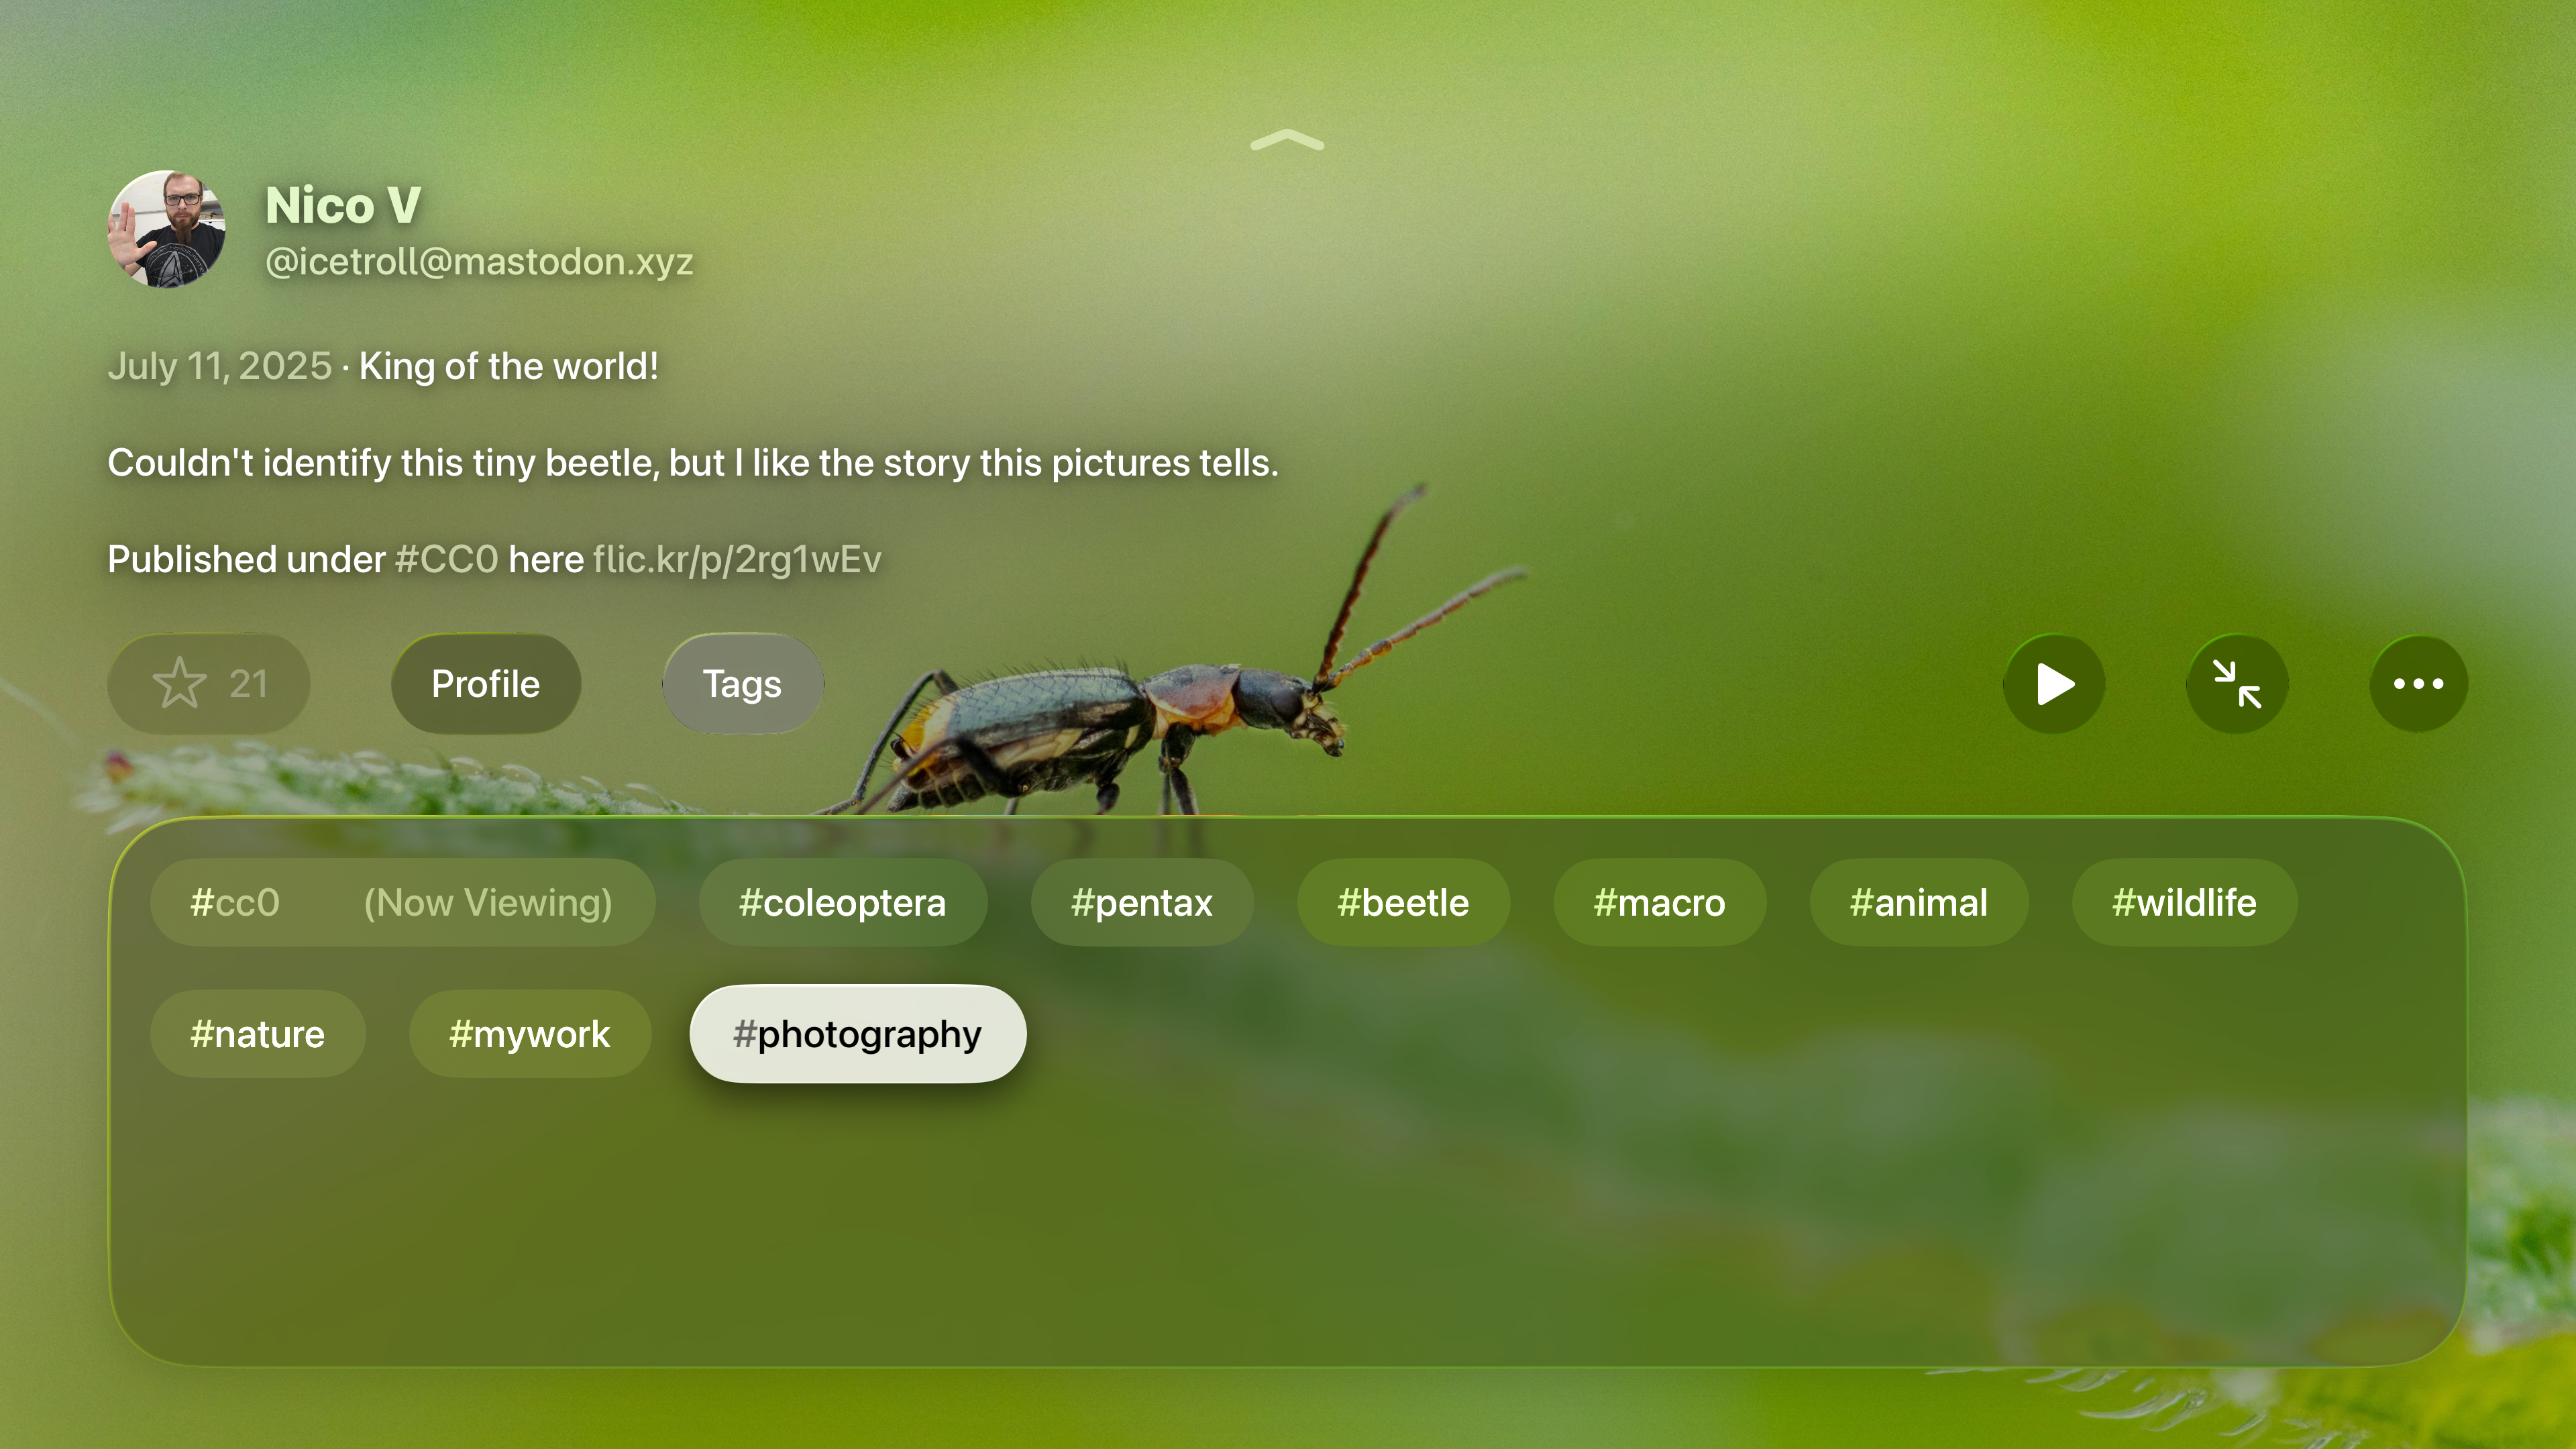Click the #CC0 hashtag in post text
The height and width of the screenshot is (1449, 2576).
click(x=446, y=560)
